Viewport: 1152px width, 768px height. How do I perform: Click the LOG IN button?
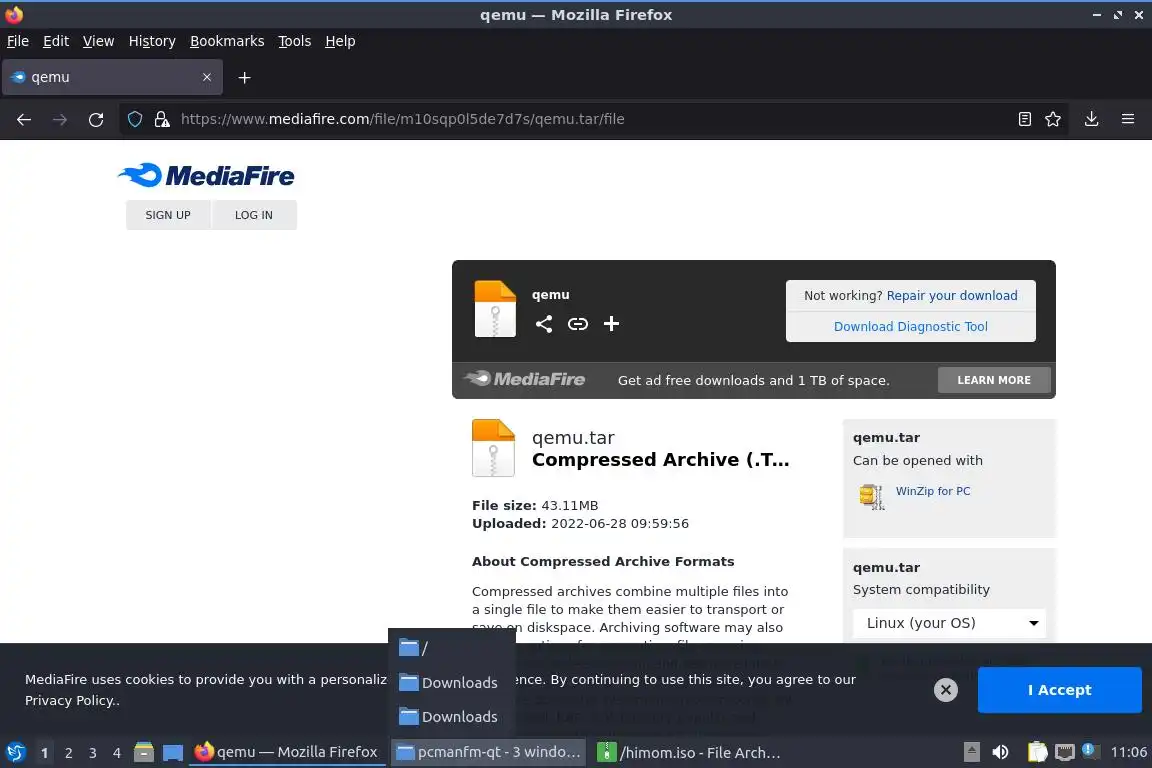(253, 215)
